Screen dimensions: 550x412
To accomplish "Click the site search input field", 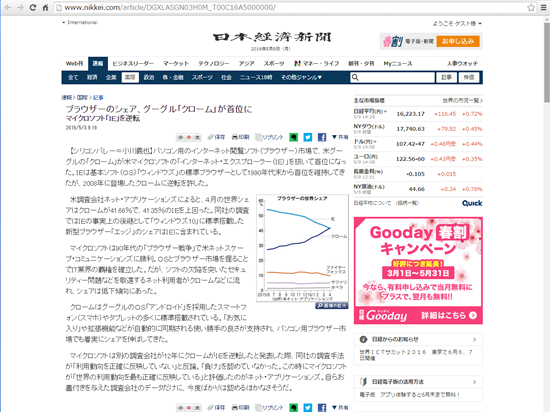I will (392, 77).
